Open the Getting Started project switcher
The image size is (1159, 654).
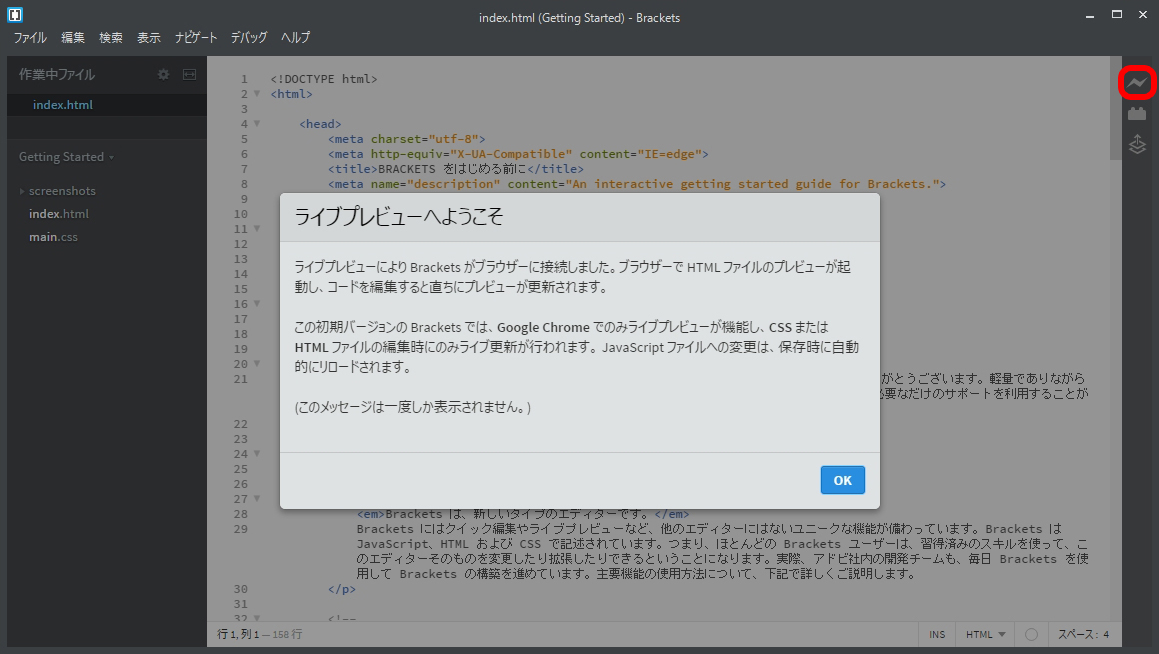point(62,156)
